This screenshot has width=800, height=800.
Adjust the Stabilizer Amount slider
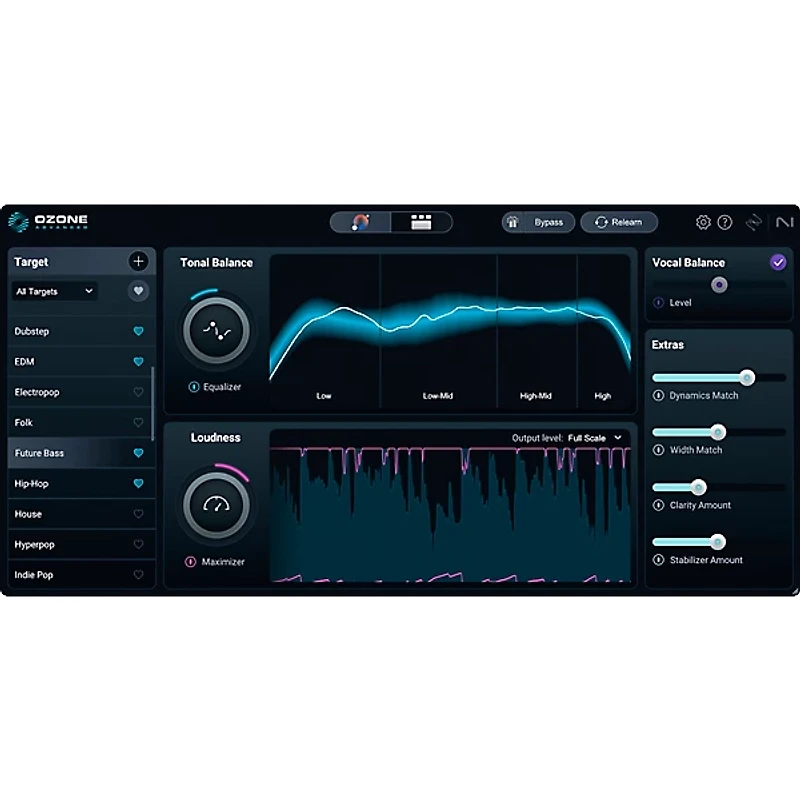[x=720, y=543]
